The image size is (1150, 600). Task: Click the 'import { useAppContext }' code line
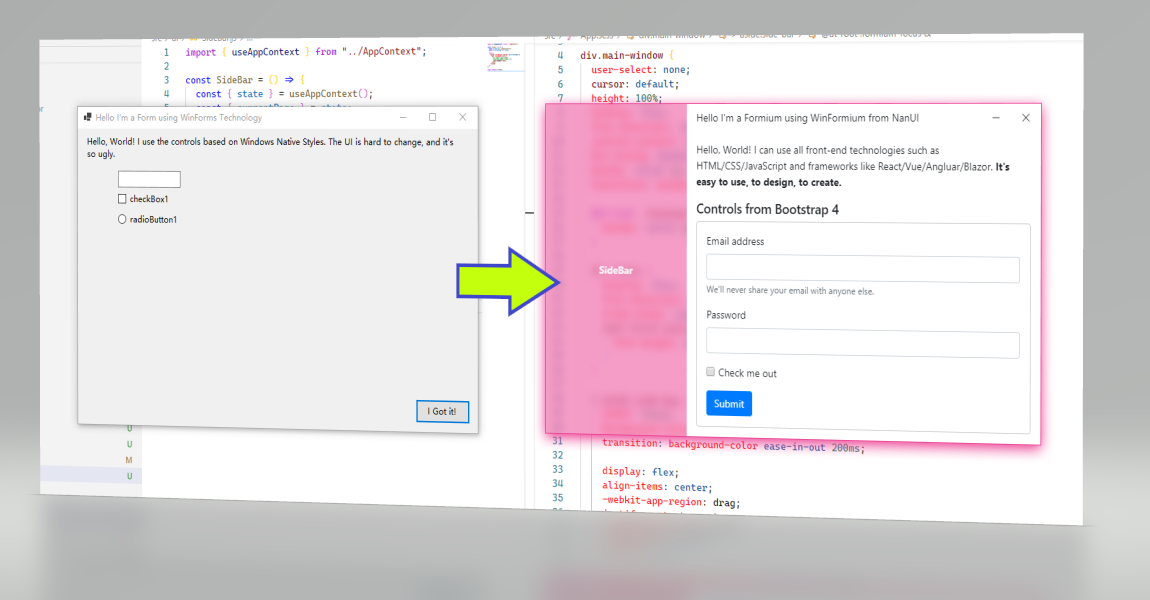click(305, 51)
